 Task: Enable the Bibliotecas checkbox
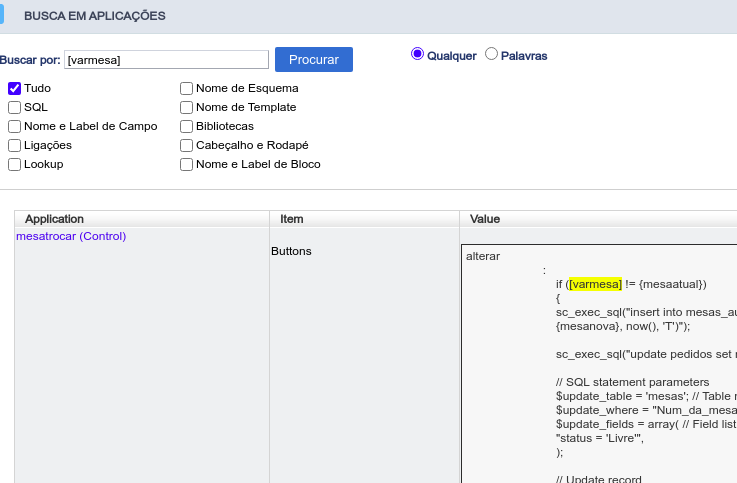187,126
